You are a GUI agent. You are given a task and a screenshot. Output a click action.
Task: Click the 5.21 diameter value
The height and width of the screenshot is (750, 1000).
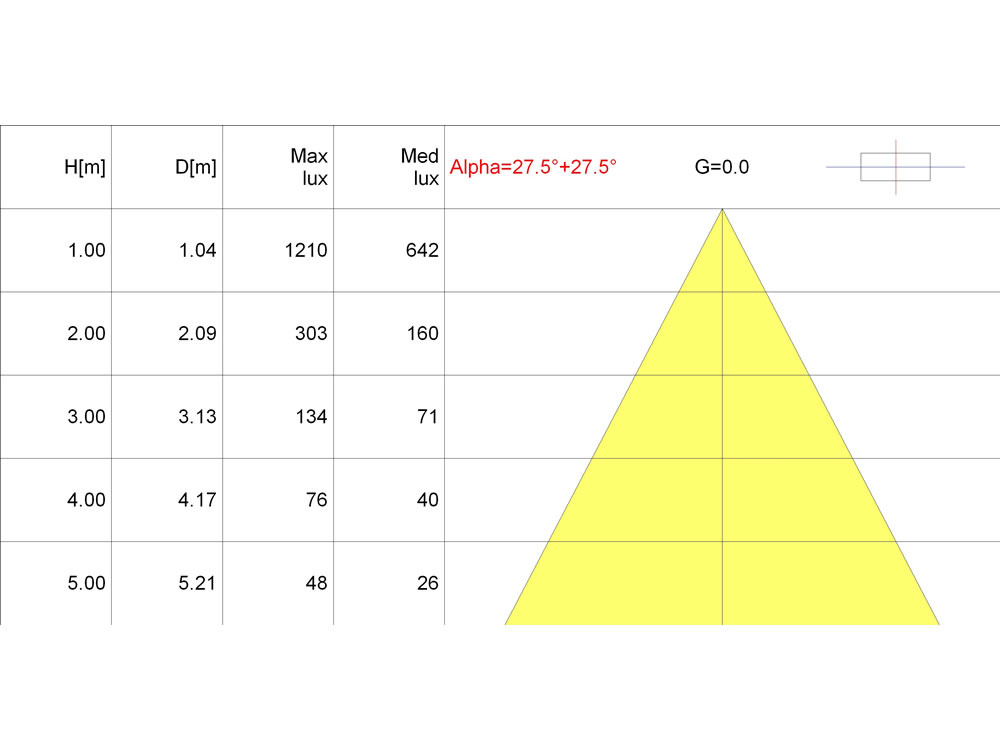pos(197,583)
